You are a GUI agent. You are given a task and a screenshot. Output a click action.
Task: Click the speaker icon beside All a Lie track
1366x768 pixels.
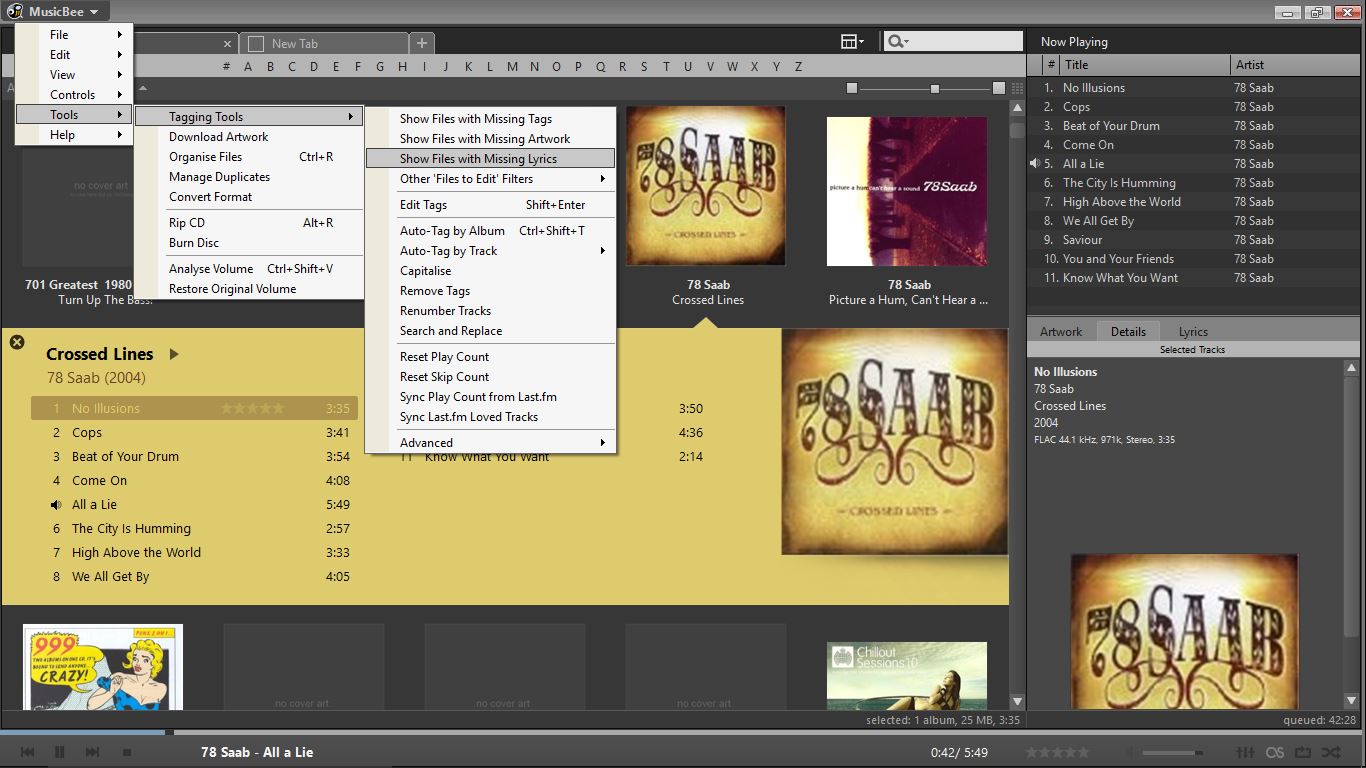56,505
